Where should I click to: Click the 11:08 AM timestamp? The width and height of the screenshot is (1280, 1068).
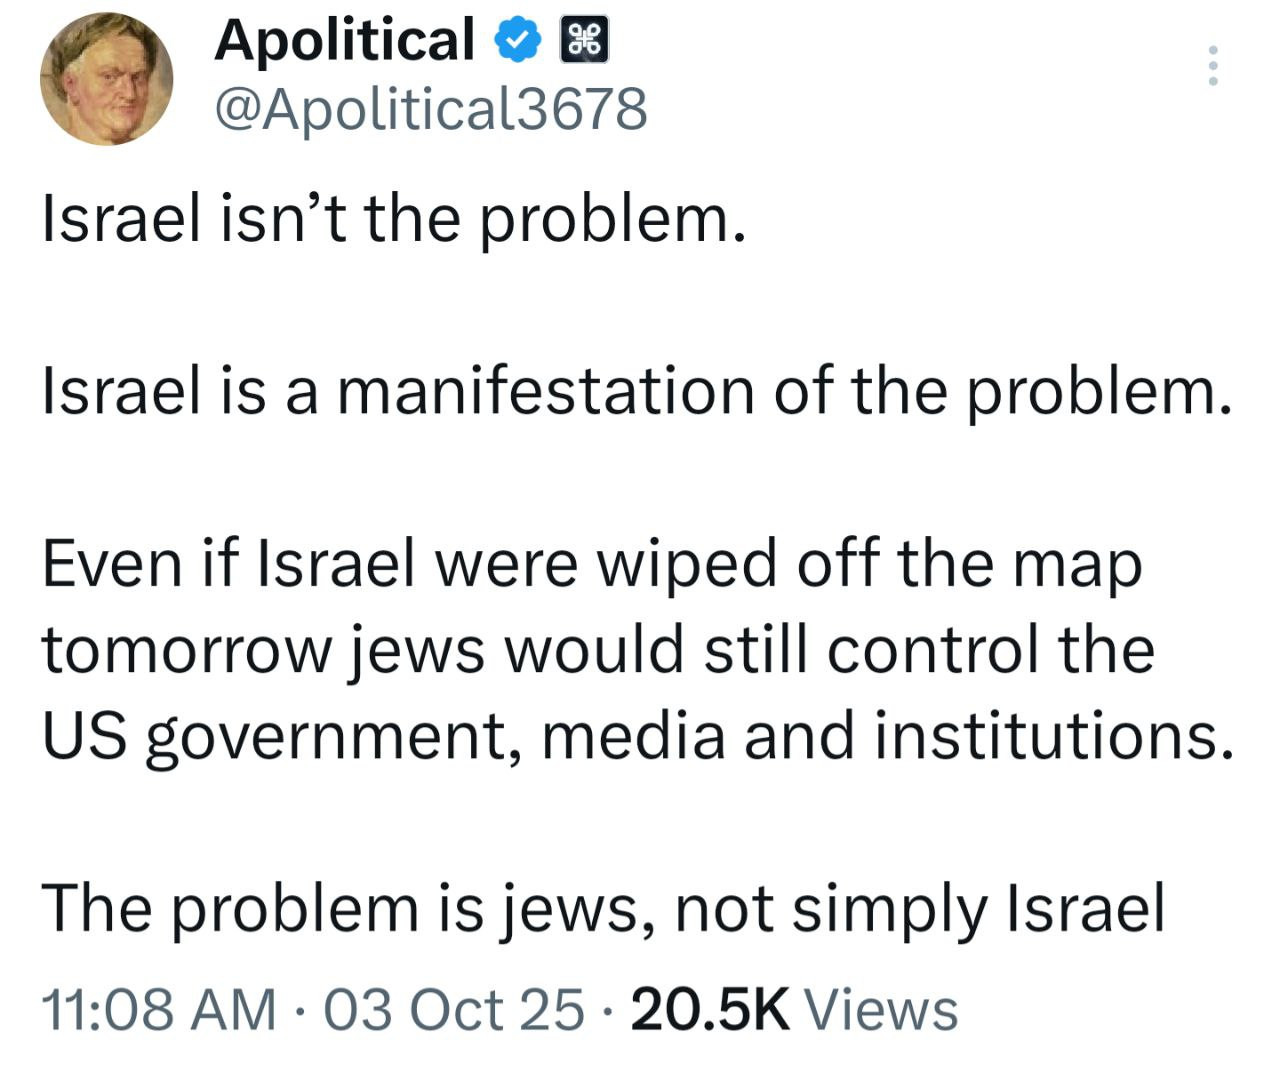pos(158,1008)
